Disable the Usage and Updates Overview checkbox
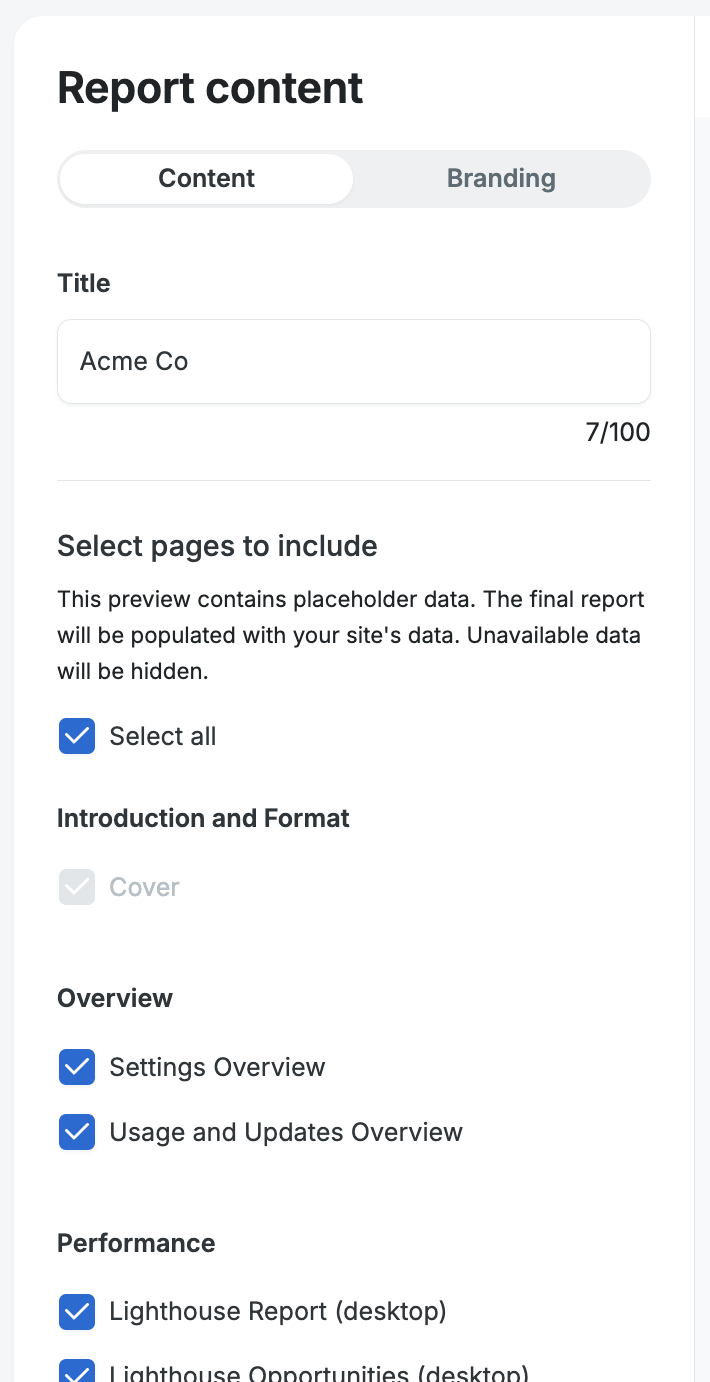710x1382 pixels. click(77, 1132)
